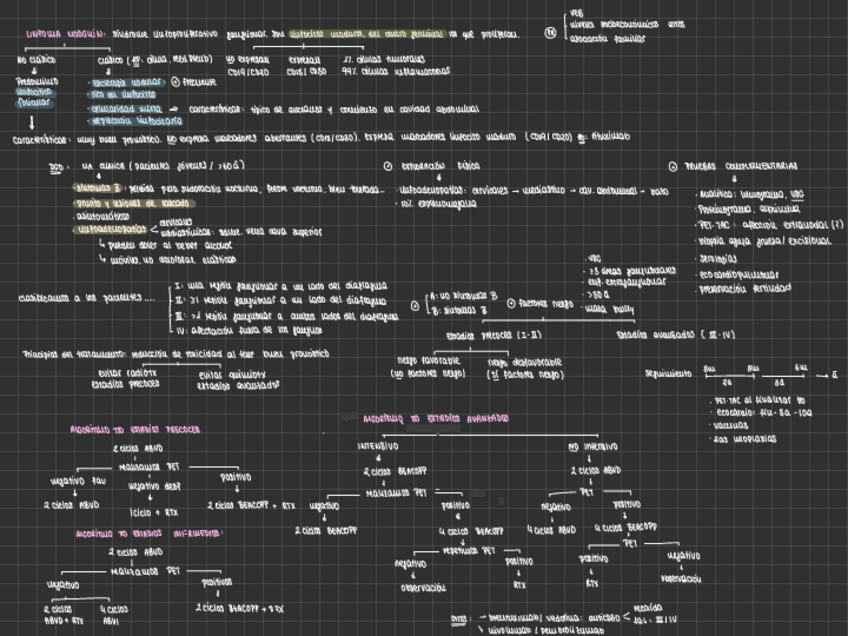Click the "Seguimiento" timeline label
This screenshot has width=848, height=636.
668,373
